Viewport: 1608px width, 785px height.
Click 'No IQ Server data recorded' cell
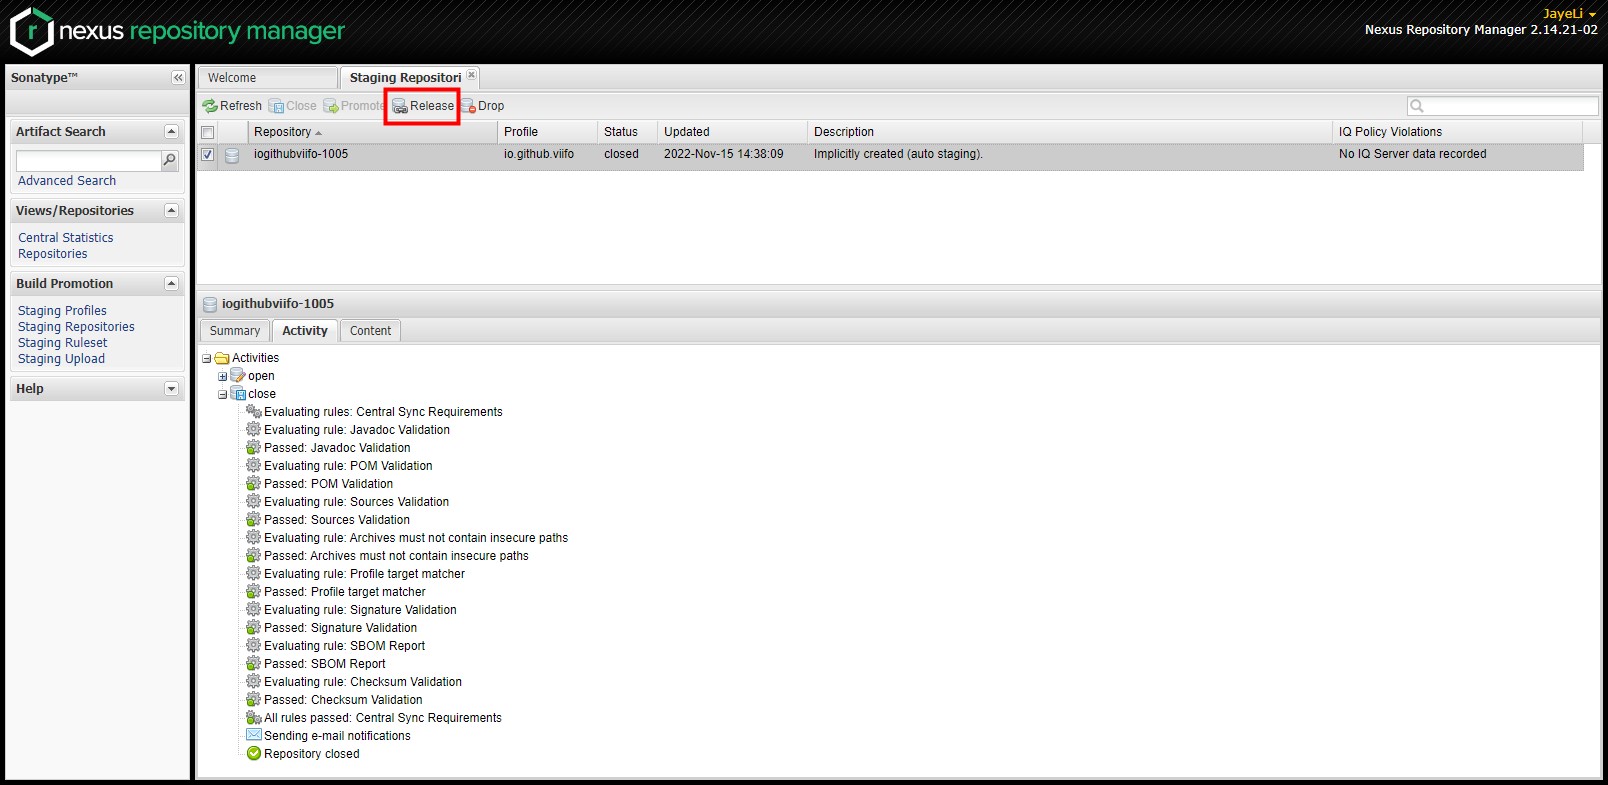pyautogui.click(x=1412, y=154)
